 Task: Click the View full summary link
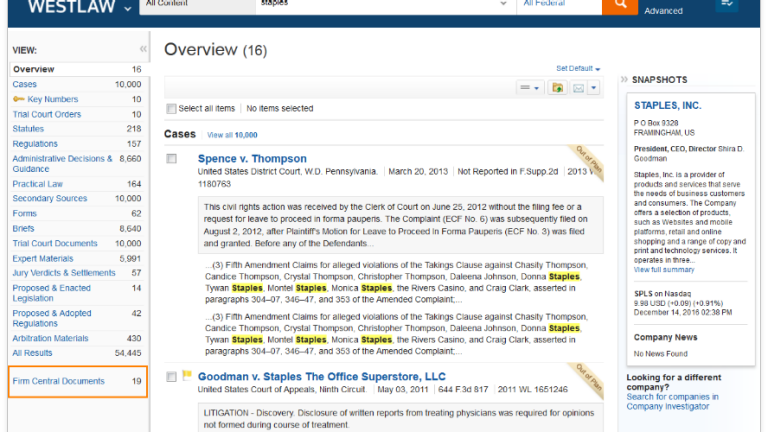coord(664,270)
